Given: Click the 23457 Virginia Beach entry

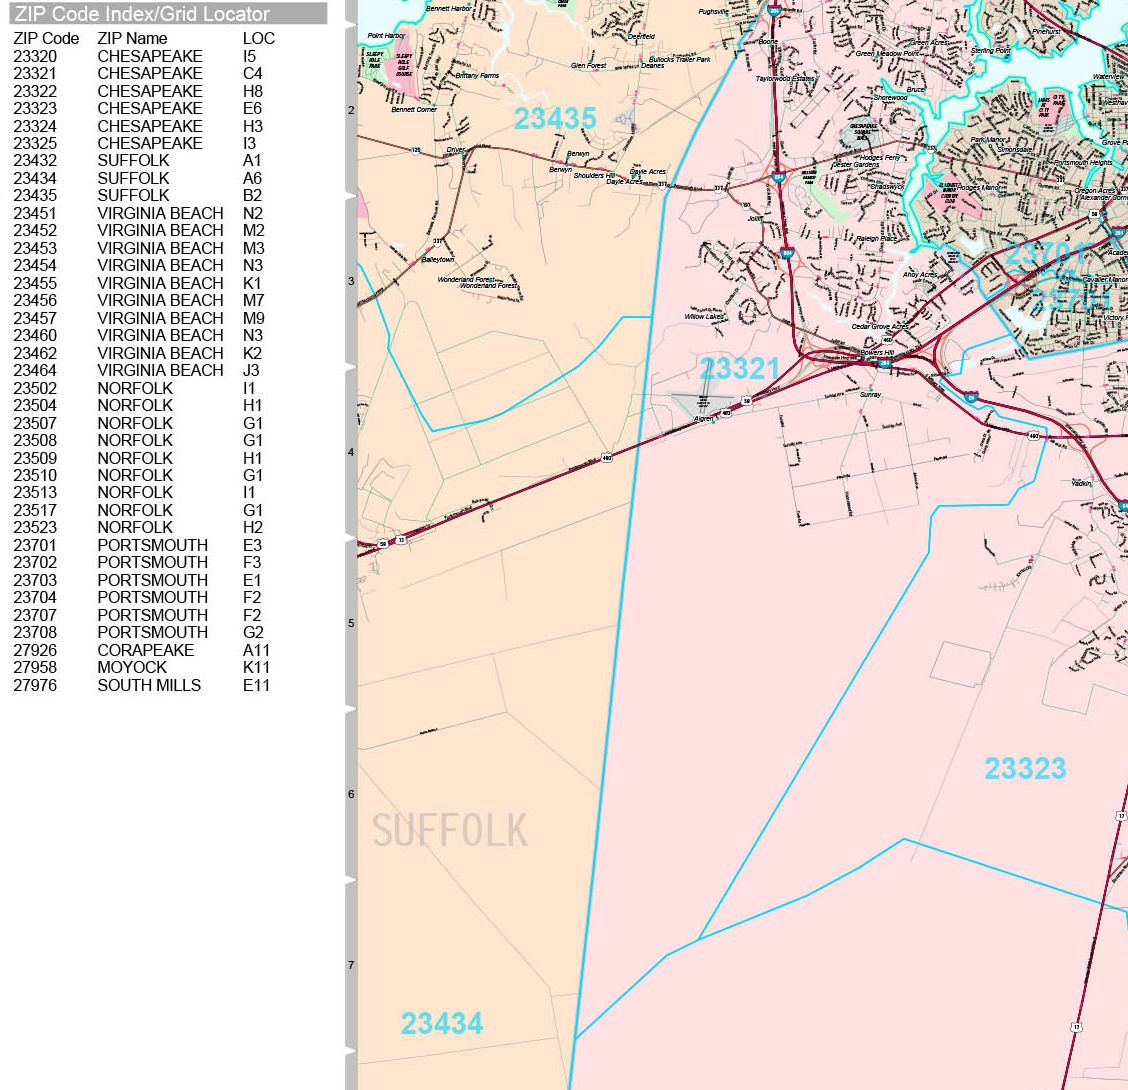Looking at the screenshot, I should pyautogui.click(x=144, y=318).
